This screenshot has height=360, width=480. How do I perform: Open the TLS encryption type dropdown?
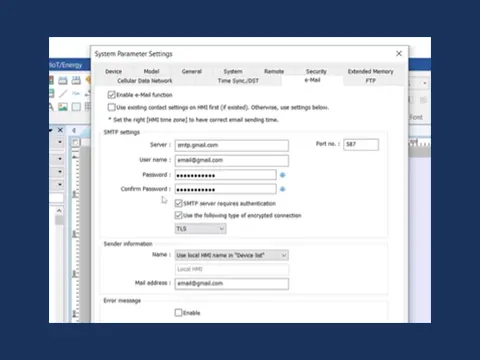click(x=200, y=229)
